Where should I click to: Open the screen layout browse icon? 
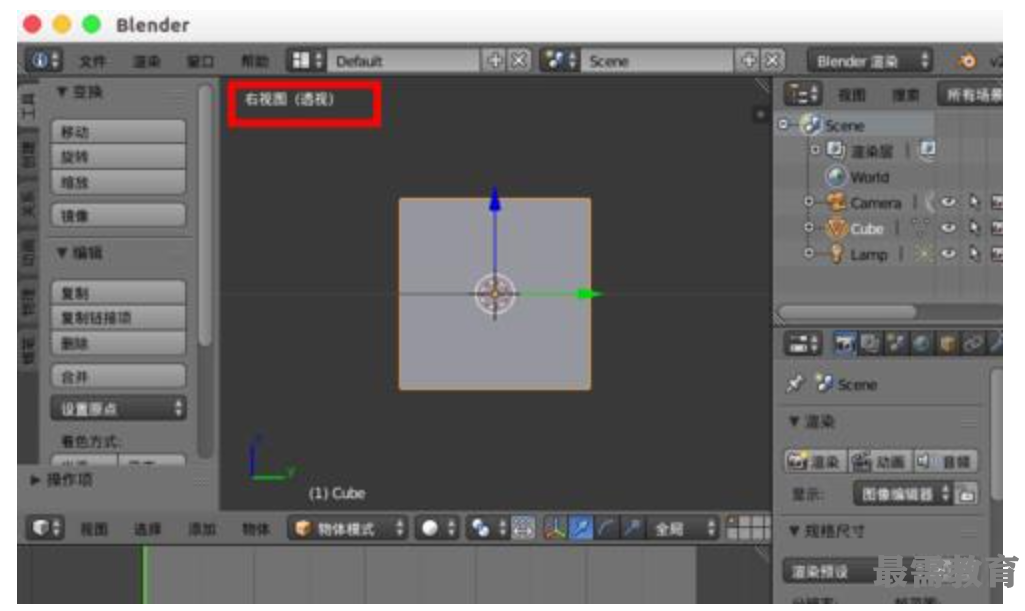tap(306, 61)
